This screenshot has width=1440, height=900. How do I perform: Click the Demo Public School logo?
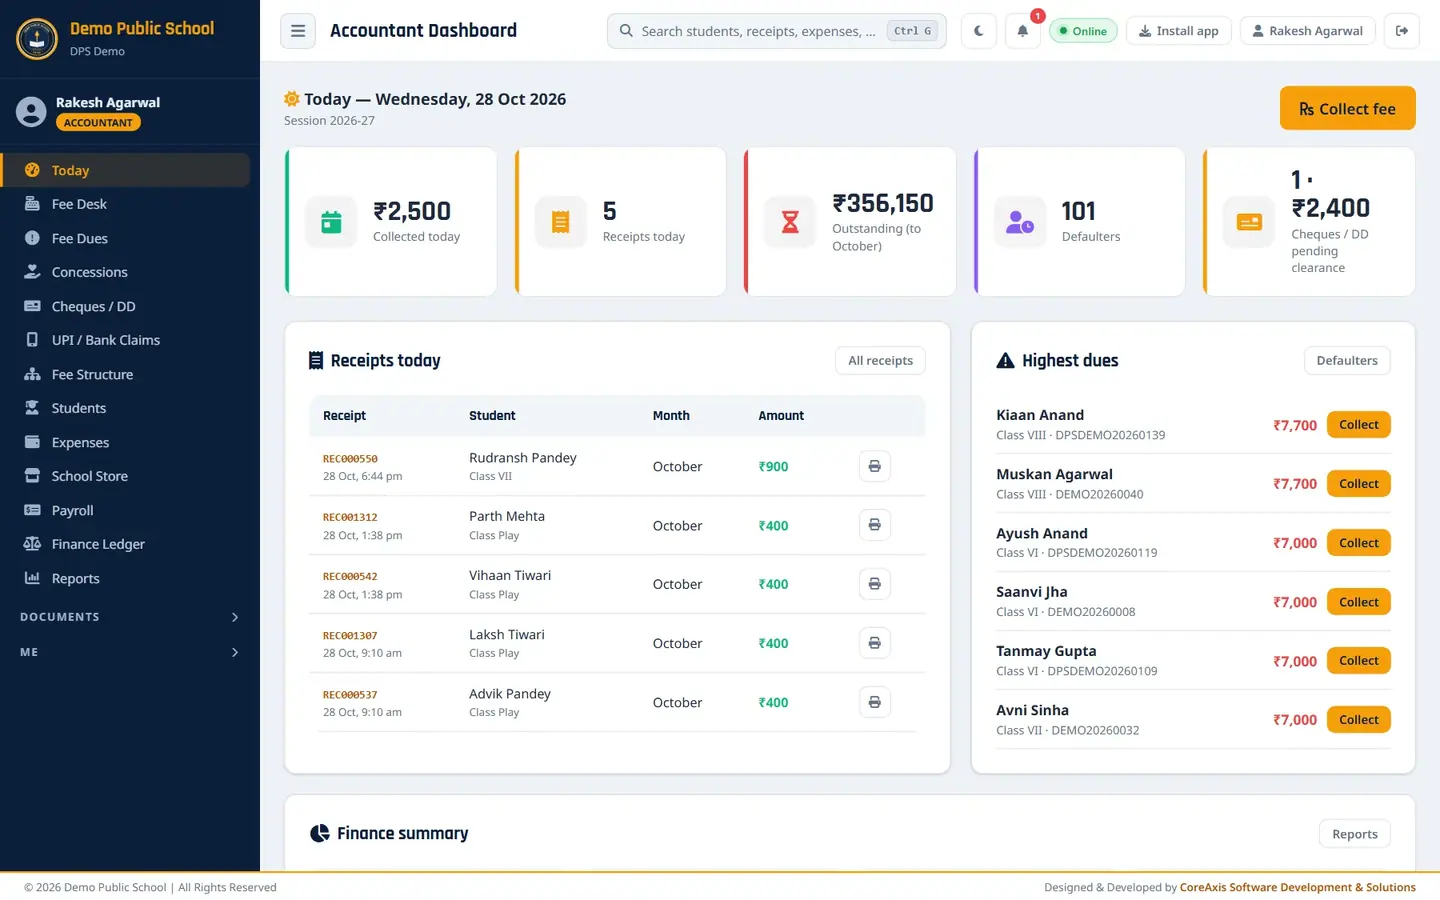point(37,39)
